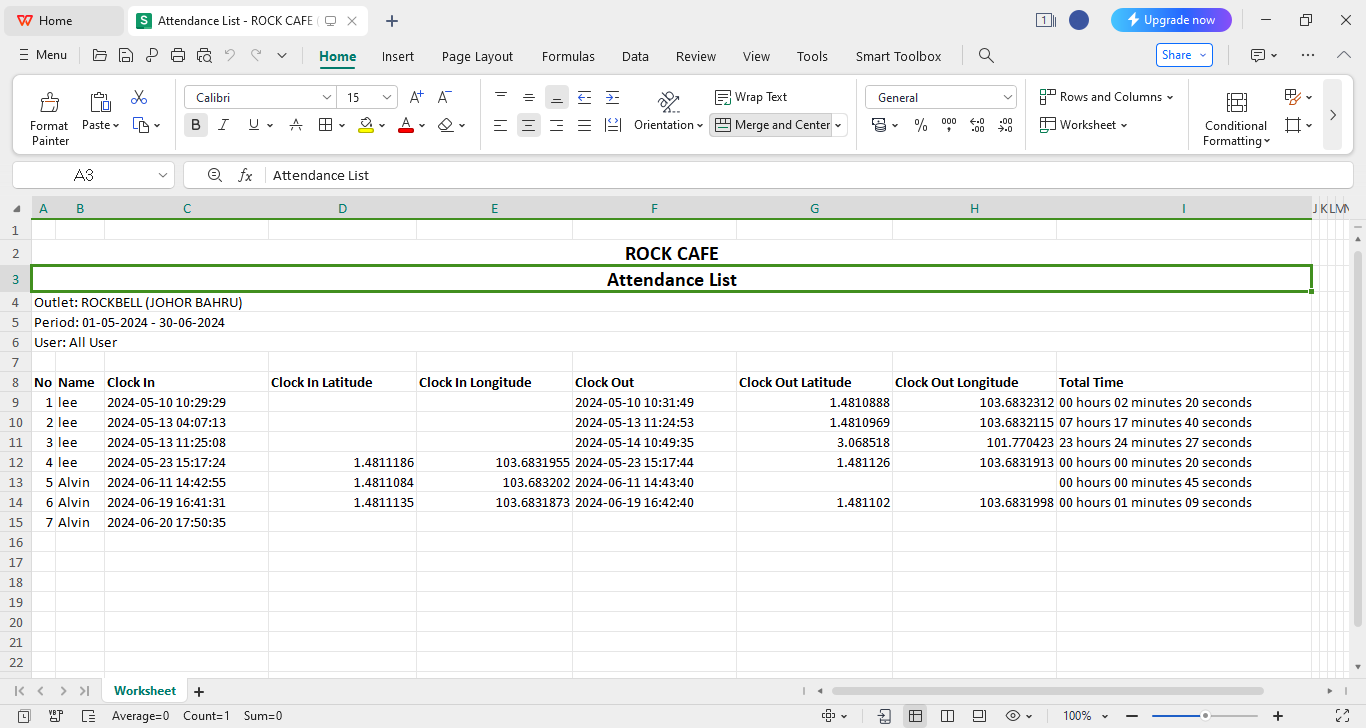The width and height of the screenshot is (1366, 728).
Task: Click the zoom dialog fx insert function icon
Action: point(245,175)
